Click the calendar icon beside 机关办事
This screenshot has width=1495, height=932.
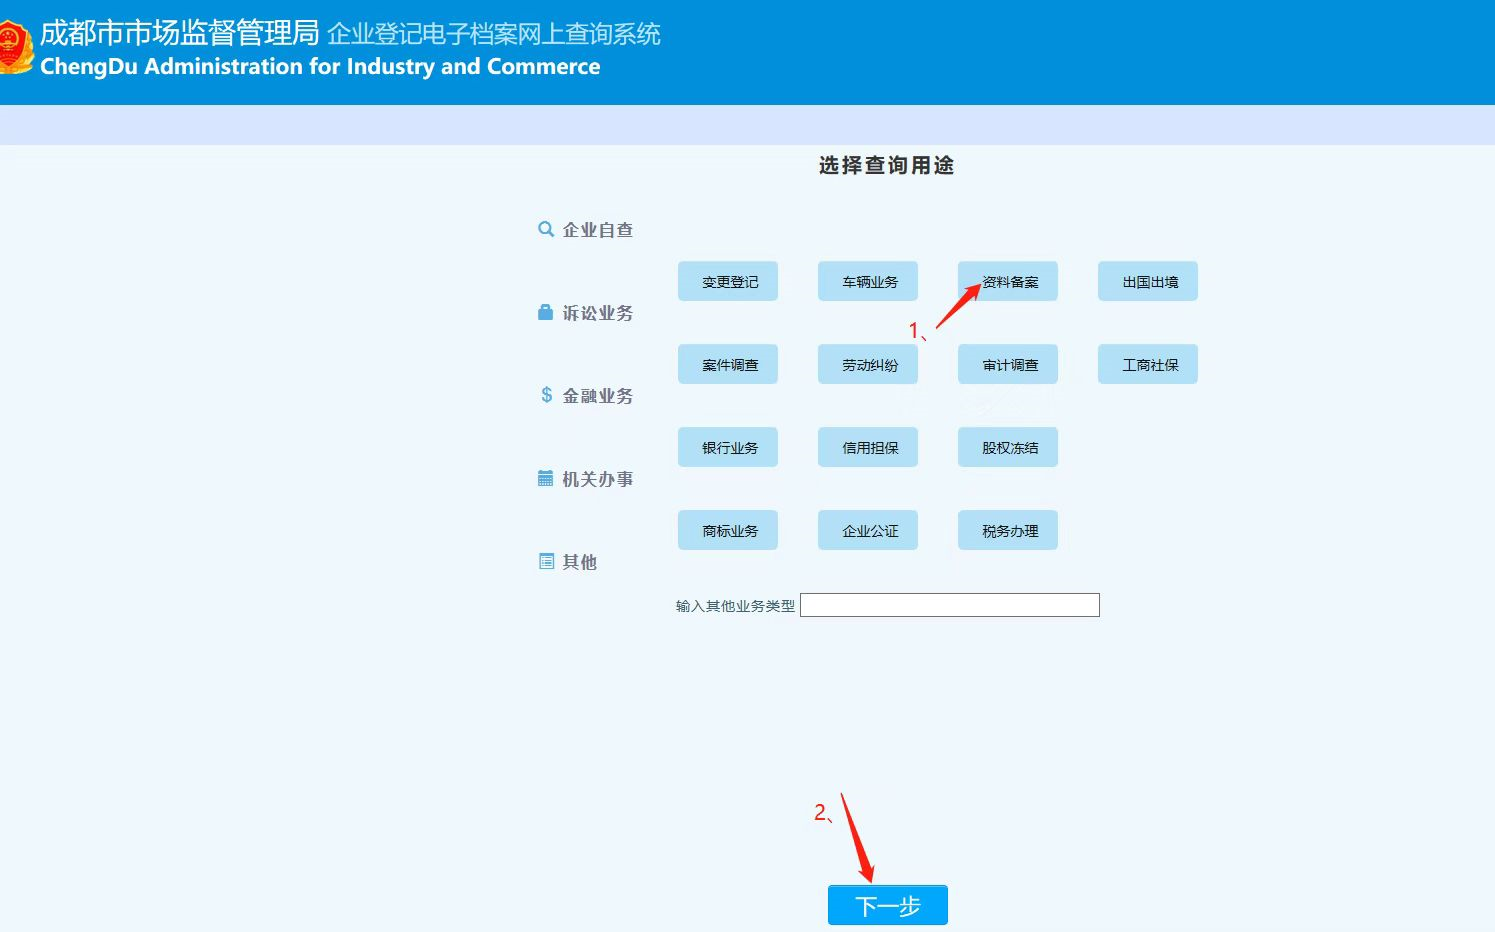pyautogui.click(x=545, y=478)
